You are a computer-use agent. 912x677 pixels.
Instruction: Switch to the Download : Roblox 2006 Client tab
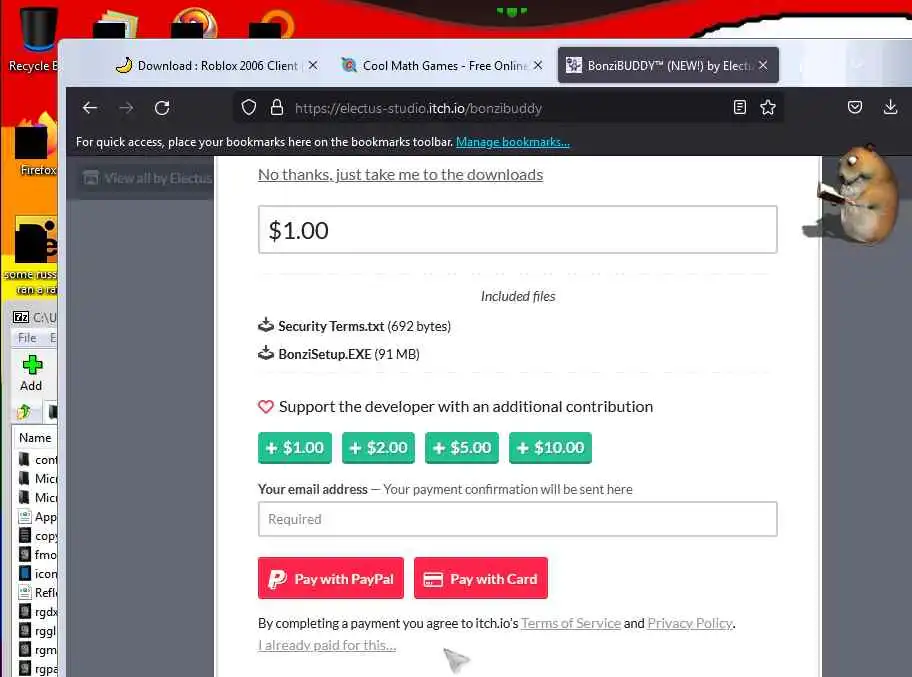(x=219, y=66)
